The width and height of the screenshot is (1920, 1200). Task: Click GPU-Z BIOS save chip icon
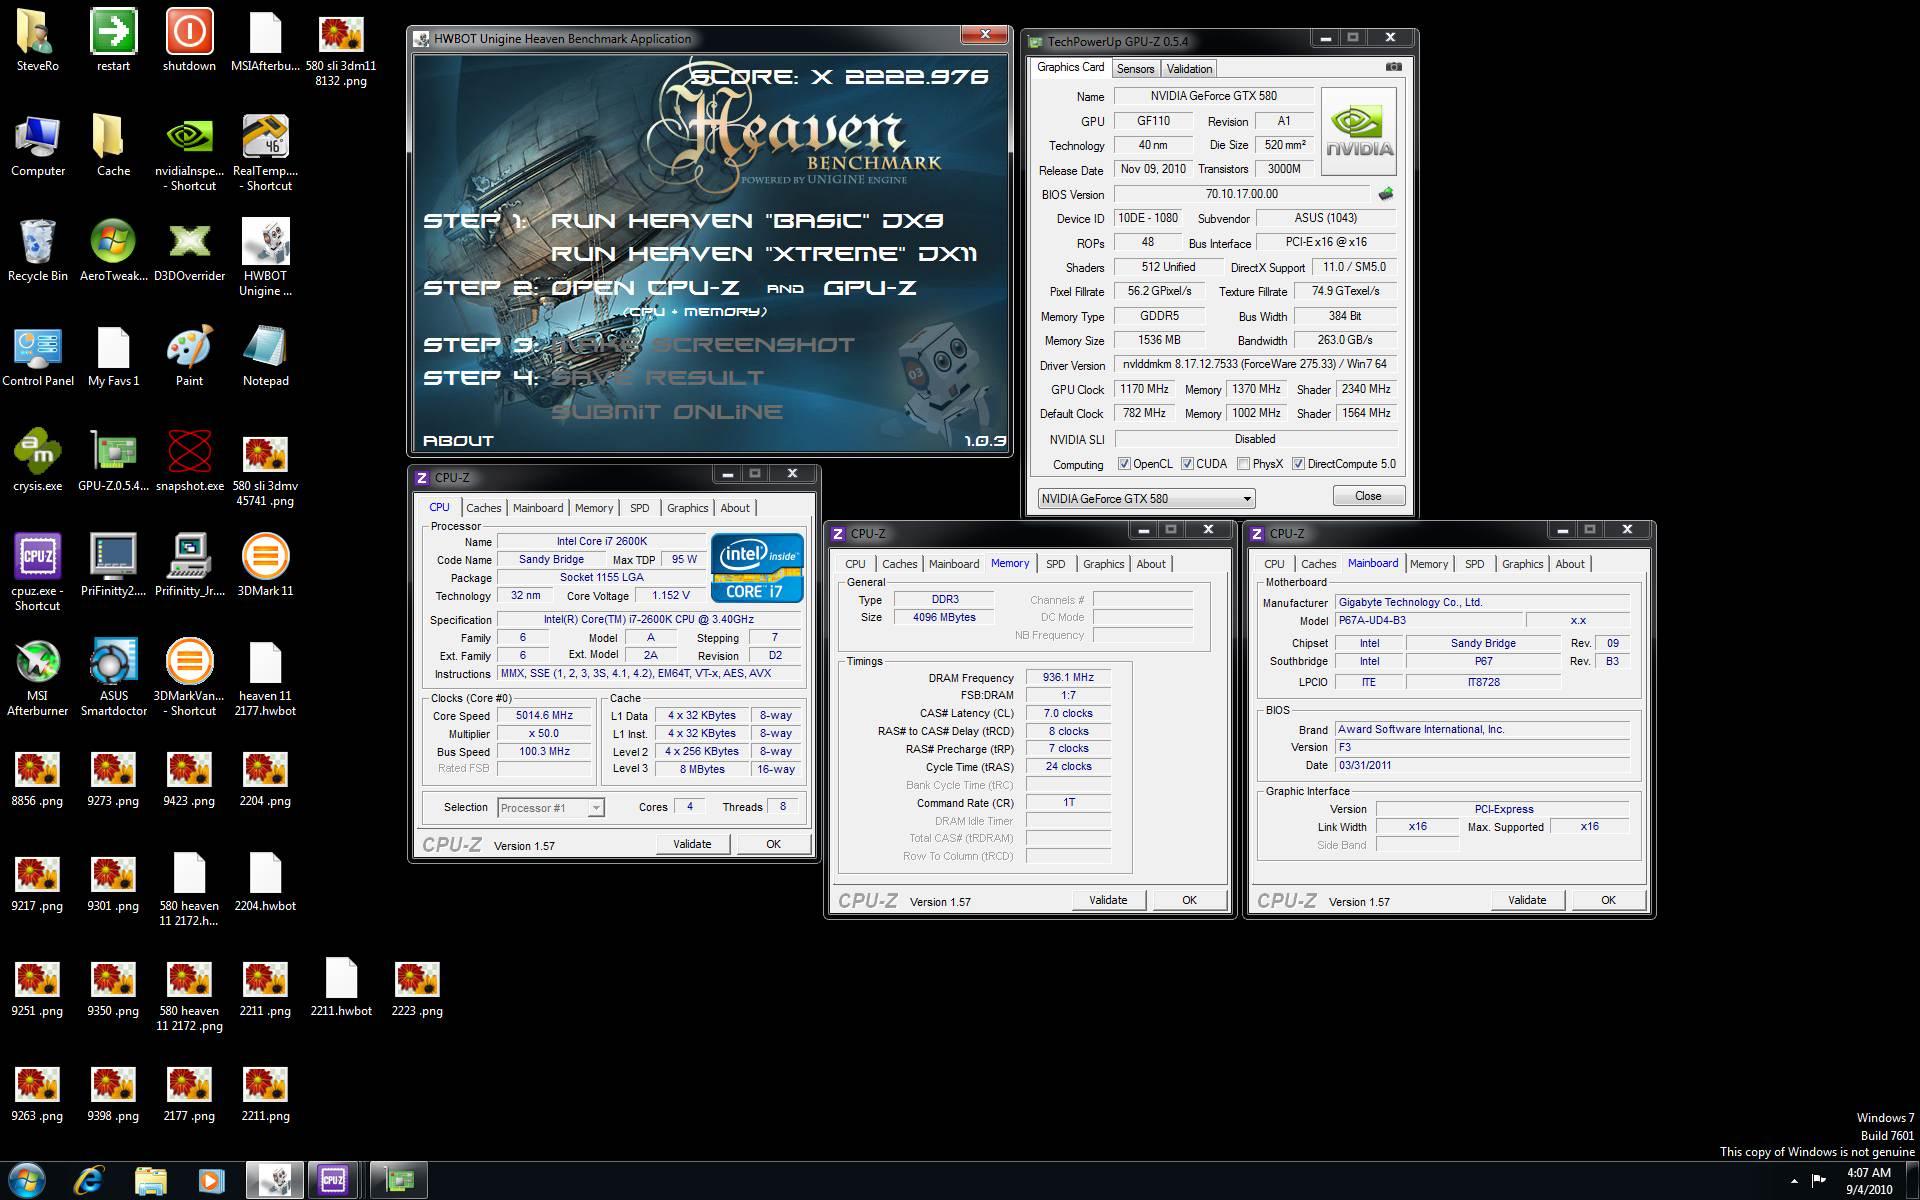[1386, 194]
